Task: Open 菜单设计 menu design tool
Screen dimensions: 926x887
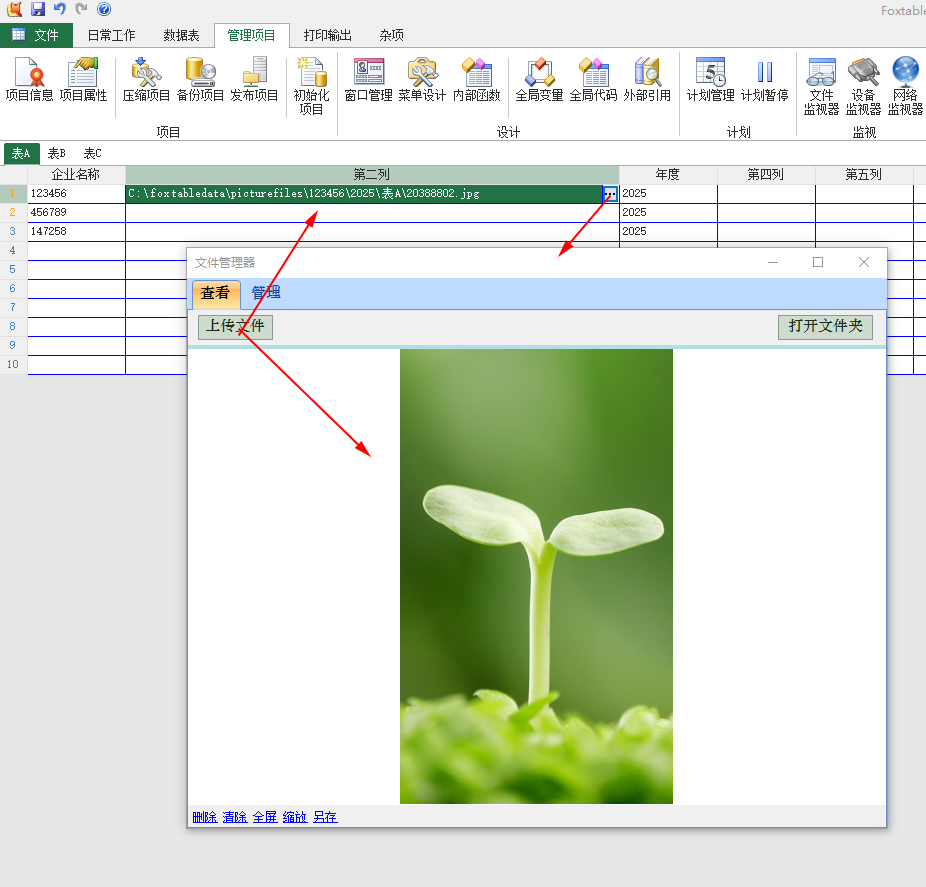Action: click(x=422, y=80)
